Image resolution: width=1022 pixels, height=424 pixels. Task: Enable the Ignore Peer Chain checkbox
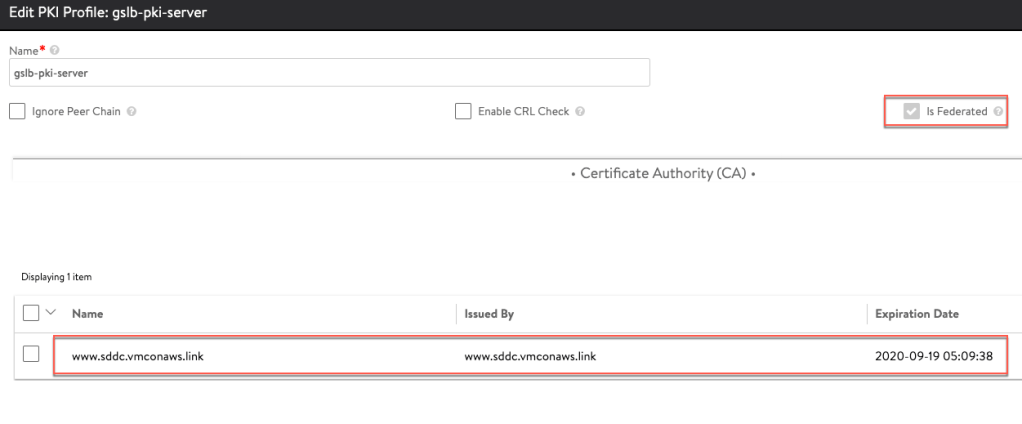tap(16, 111)
